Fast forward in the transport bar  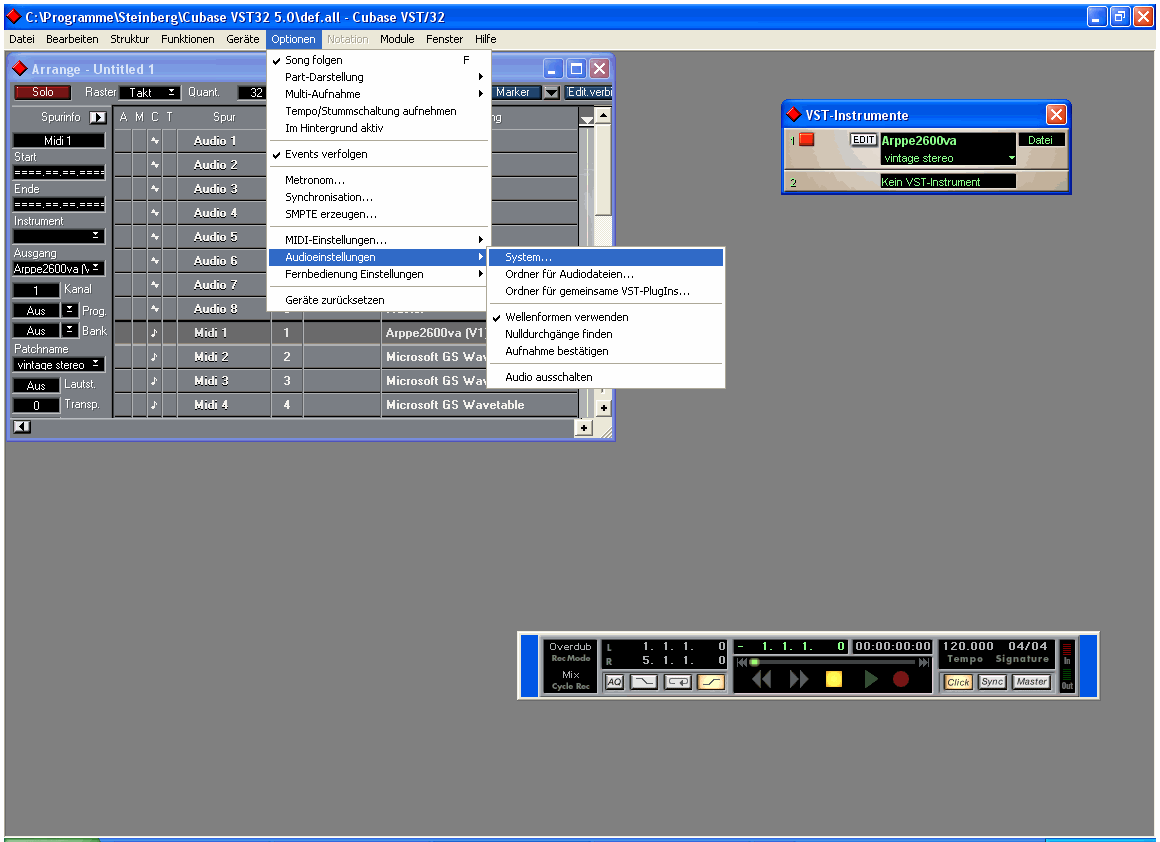(798, 678)
